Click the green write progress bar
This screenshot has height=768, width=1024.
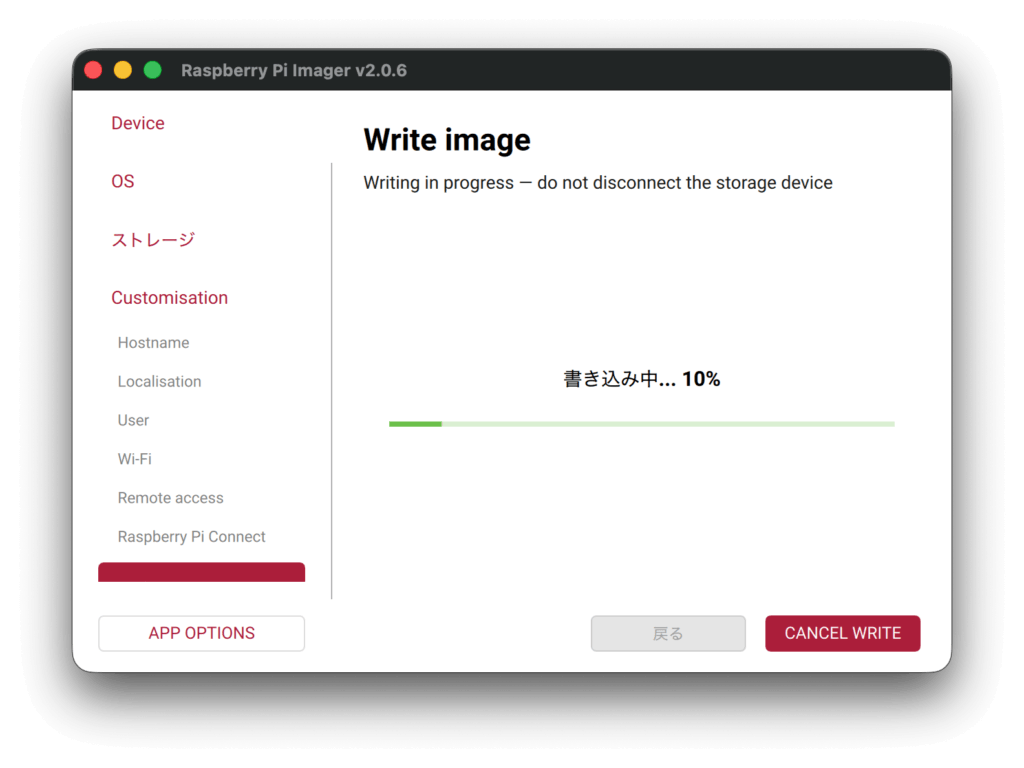pyautogui.click(x=641, y=424)
